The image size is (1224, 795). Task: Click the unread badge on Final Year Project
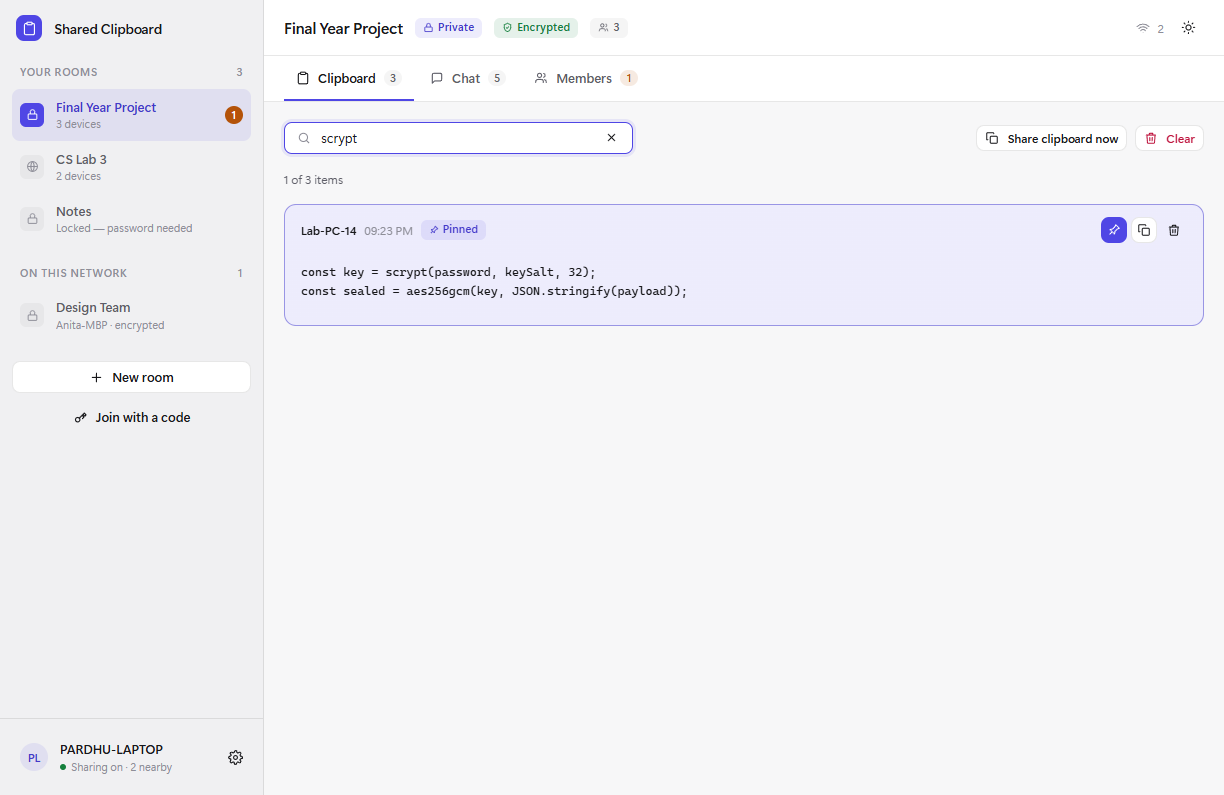click(x=234, y=115)
